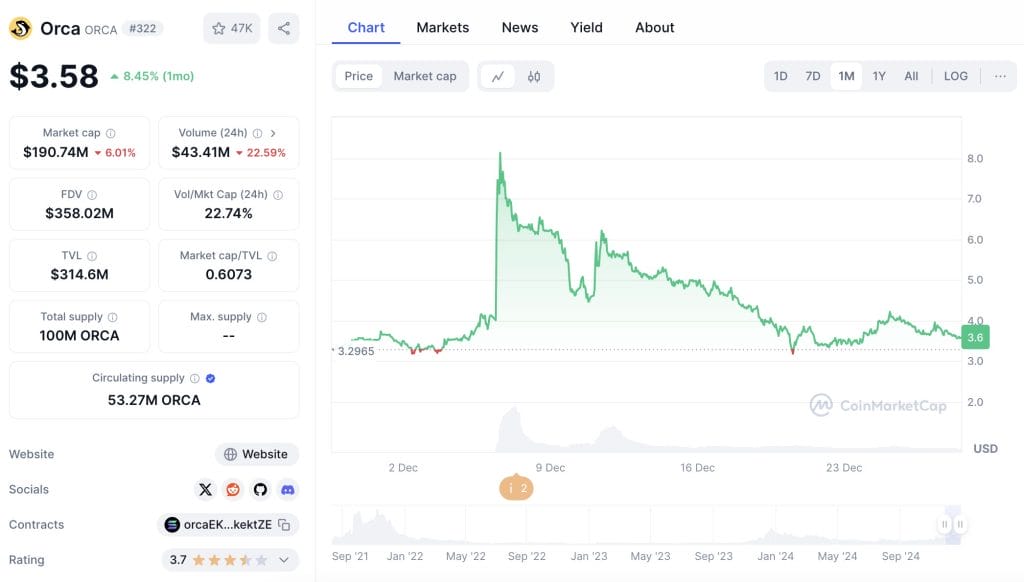Click the share icon button

tap(284, 28)
